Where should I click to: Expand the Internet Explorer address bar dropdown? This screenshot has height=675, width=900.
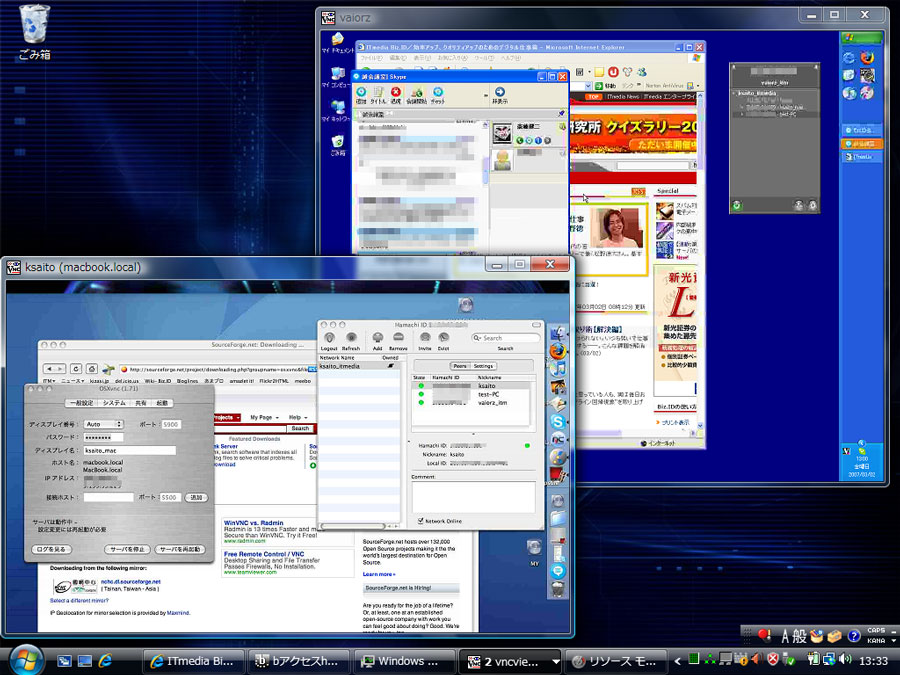(x=588, y=85)
